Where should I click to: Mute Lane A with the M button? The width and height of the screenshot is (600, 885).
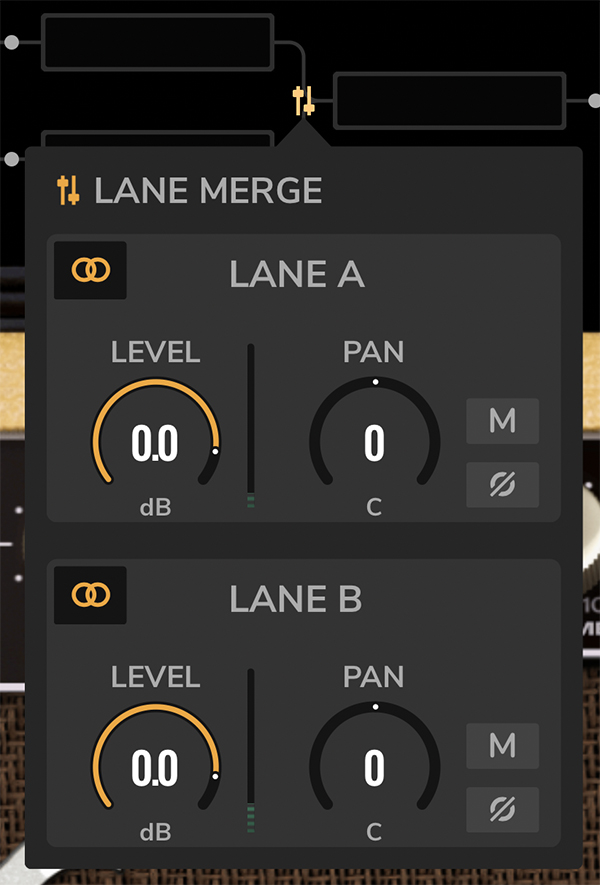click(502, 421)
